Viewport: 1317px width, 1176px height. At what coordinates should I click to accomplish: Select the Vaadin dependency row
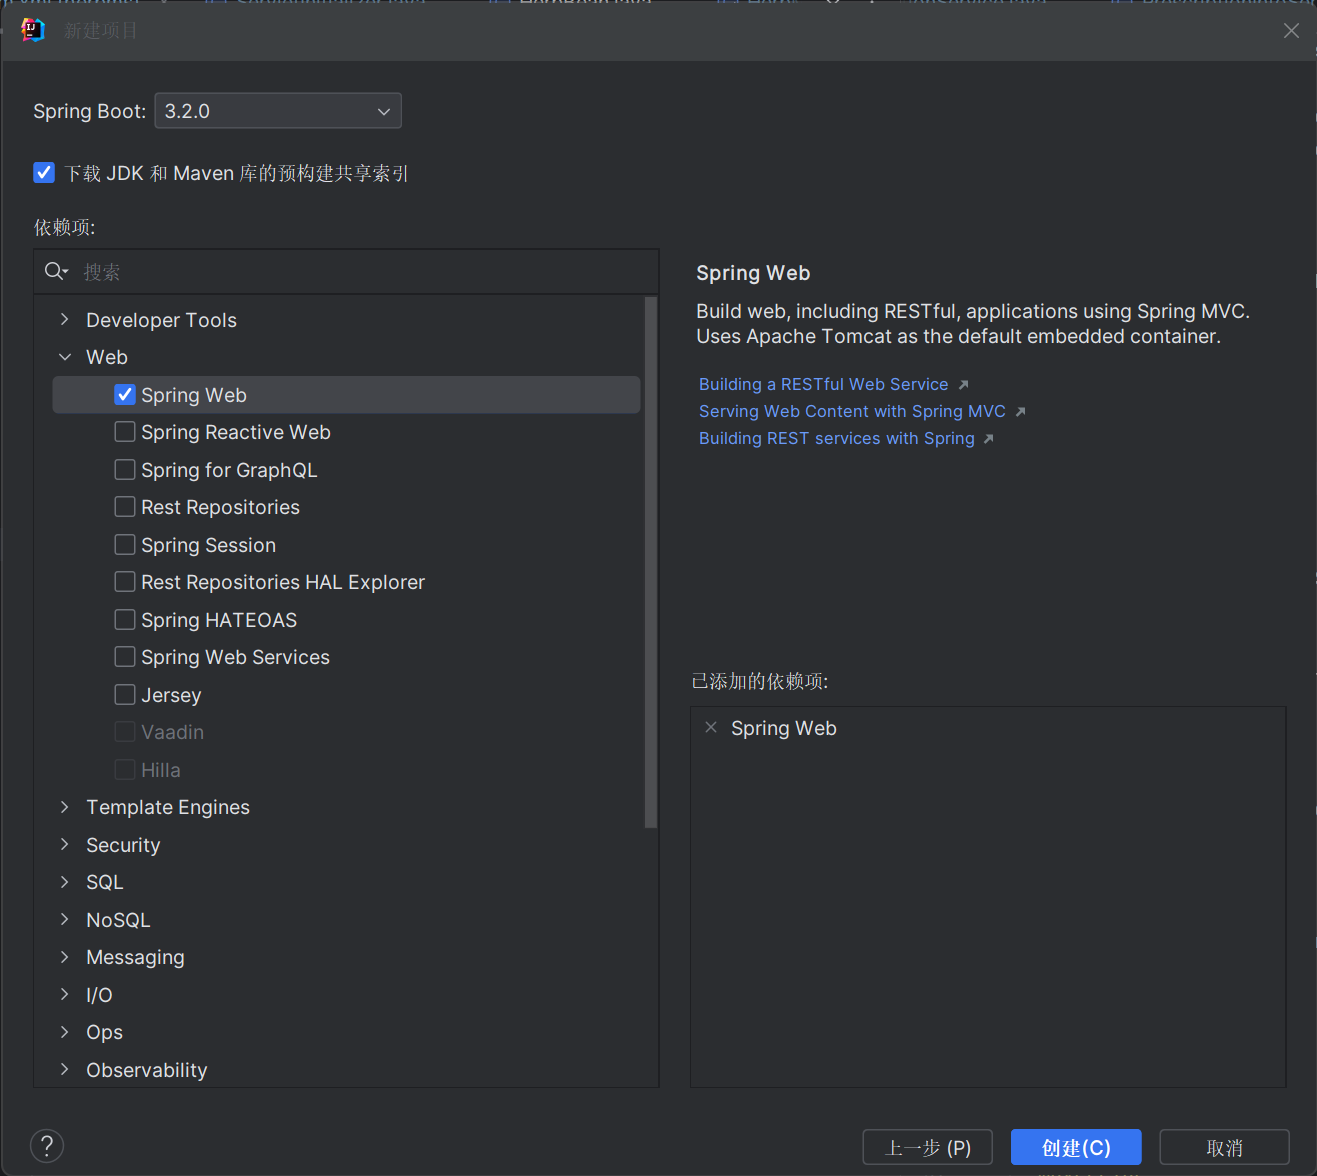point(346,732)
